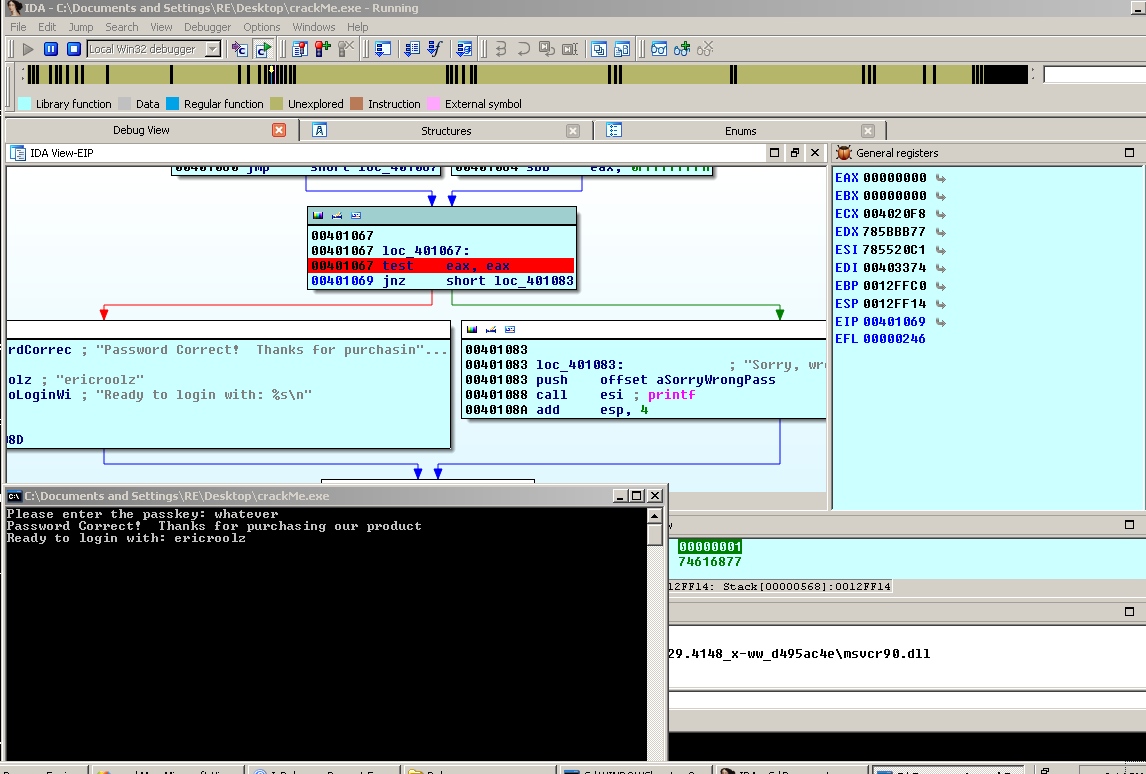
Task: Click the eyeglasses watch view icon
Action: 659,49
